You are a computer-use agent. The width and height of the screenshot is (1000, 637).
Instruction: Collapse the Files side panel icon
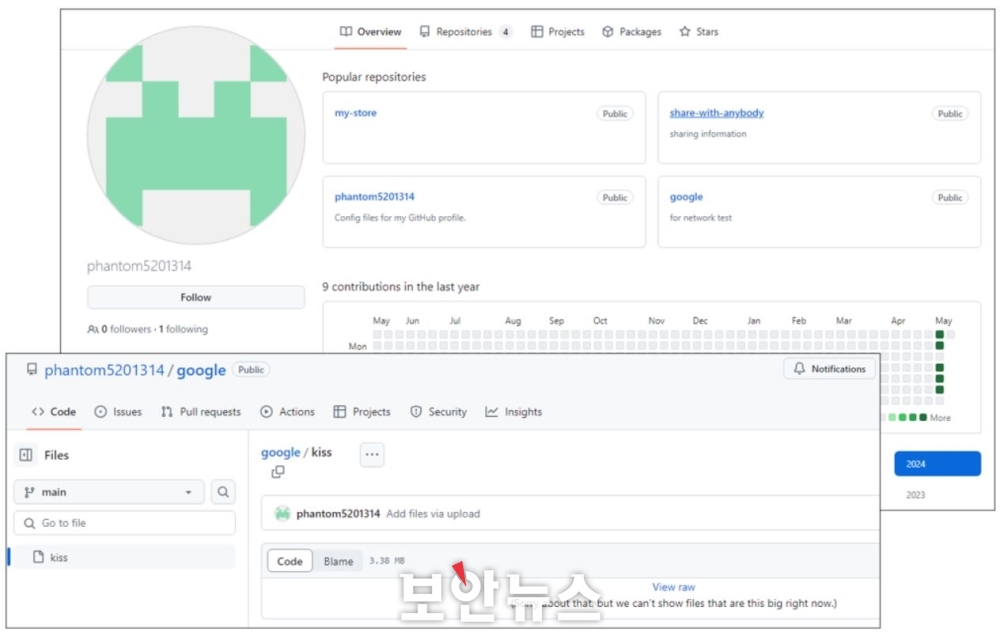[26, 455]
